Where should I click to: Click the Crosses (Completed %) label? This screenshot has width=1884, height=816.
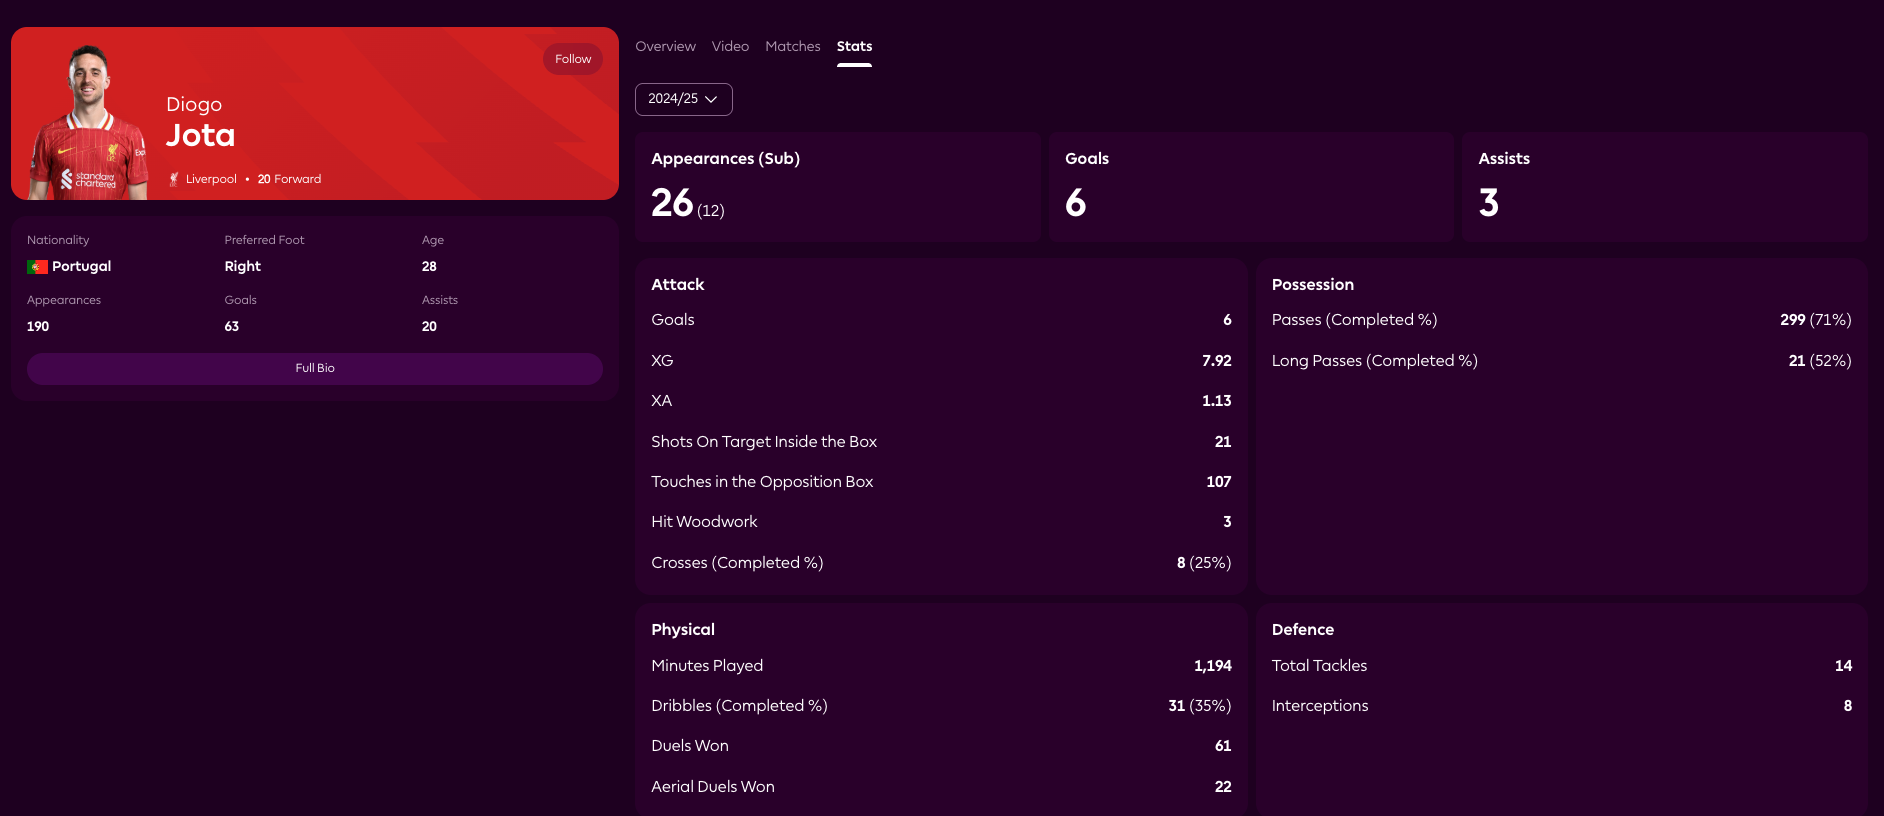click(x=737, y=562)
